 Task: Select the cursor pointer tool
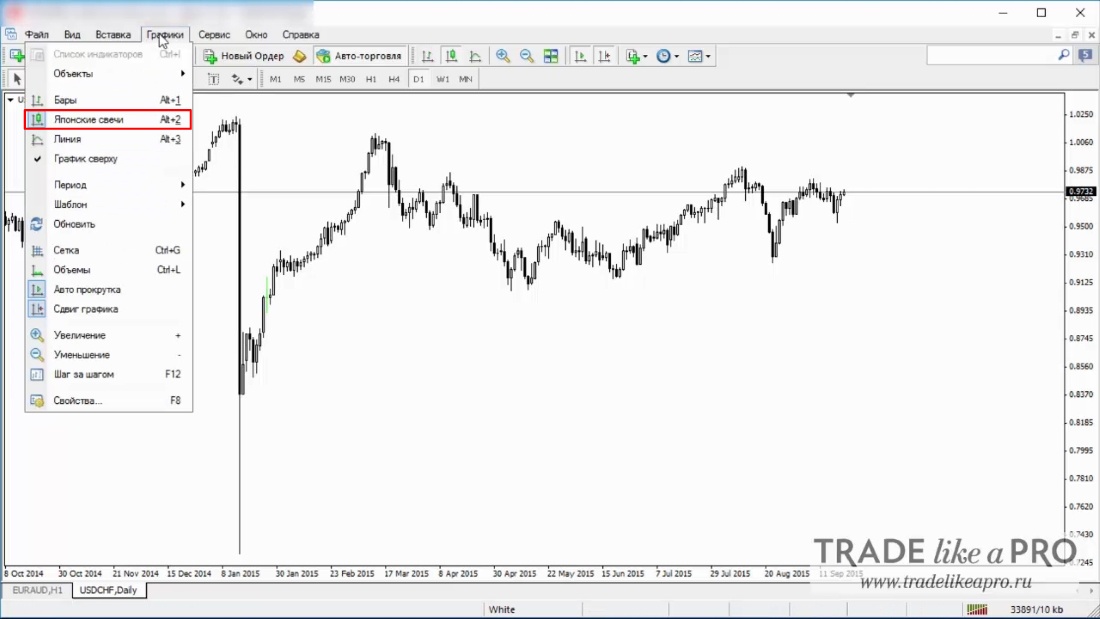pos(17,79)
